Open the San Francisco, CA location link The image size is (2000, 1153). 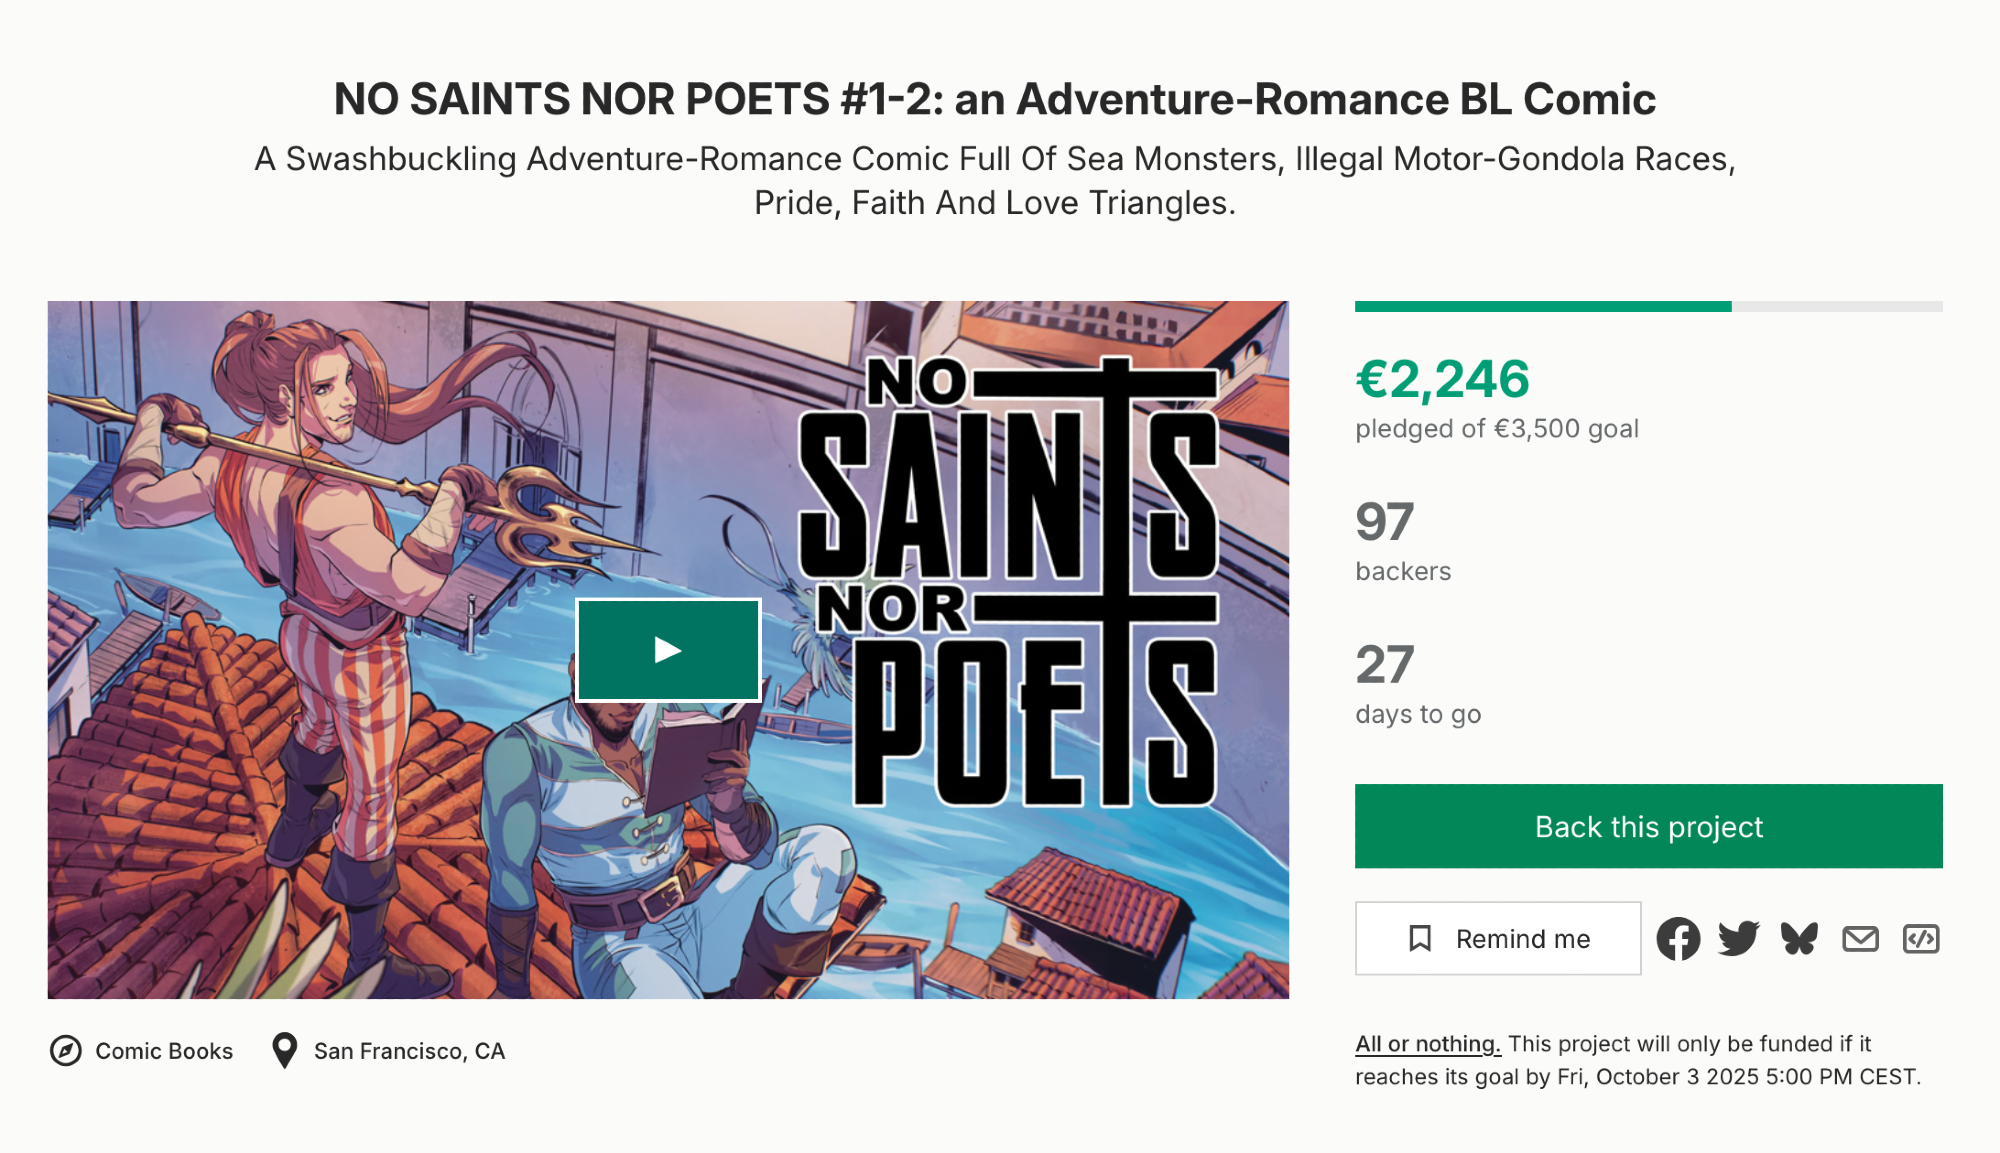click(x=409, y=1051)
